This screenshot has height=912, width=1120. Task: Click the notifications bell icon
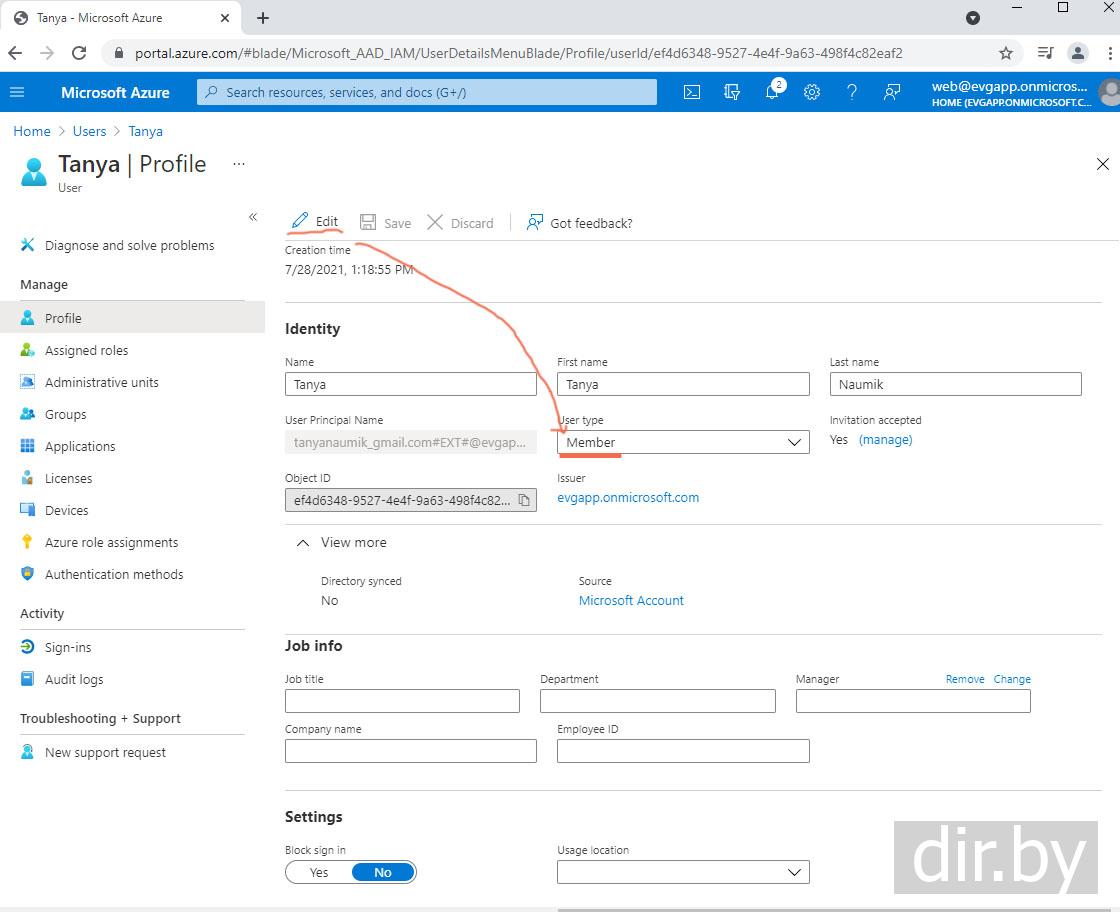coord(772,92)
